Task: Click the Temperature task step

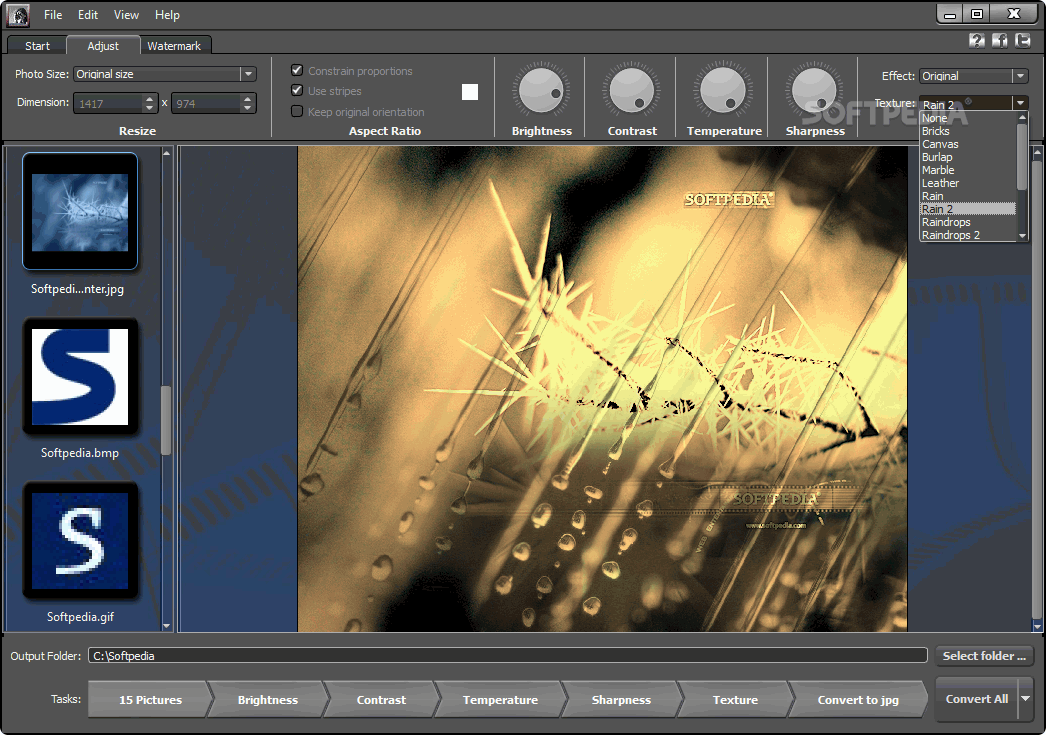Action: [x=500, y=700]
